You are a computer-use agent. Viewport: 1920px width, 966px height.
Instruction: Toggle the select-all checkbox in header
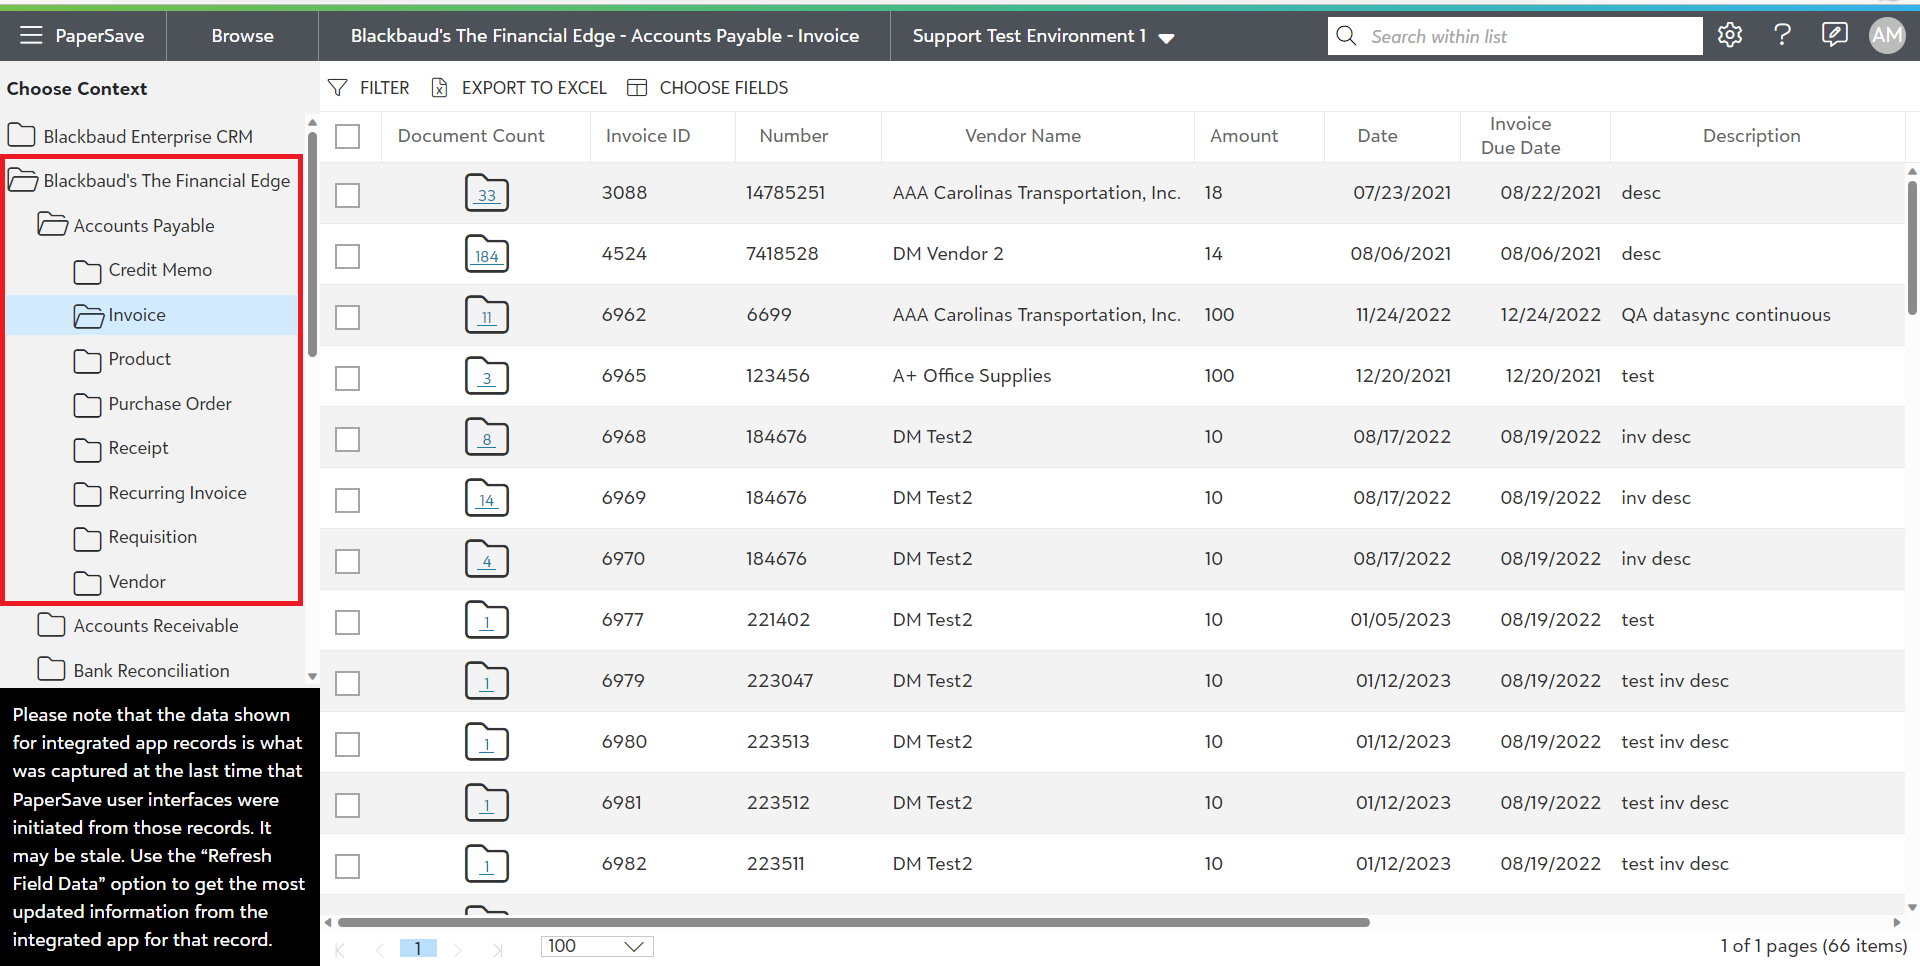click(x=348, y=136)
